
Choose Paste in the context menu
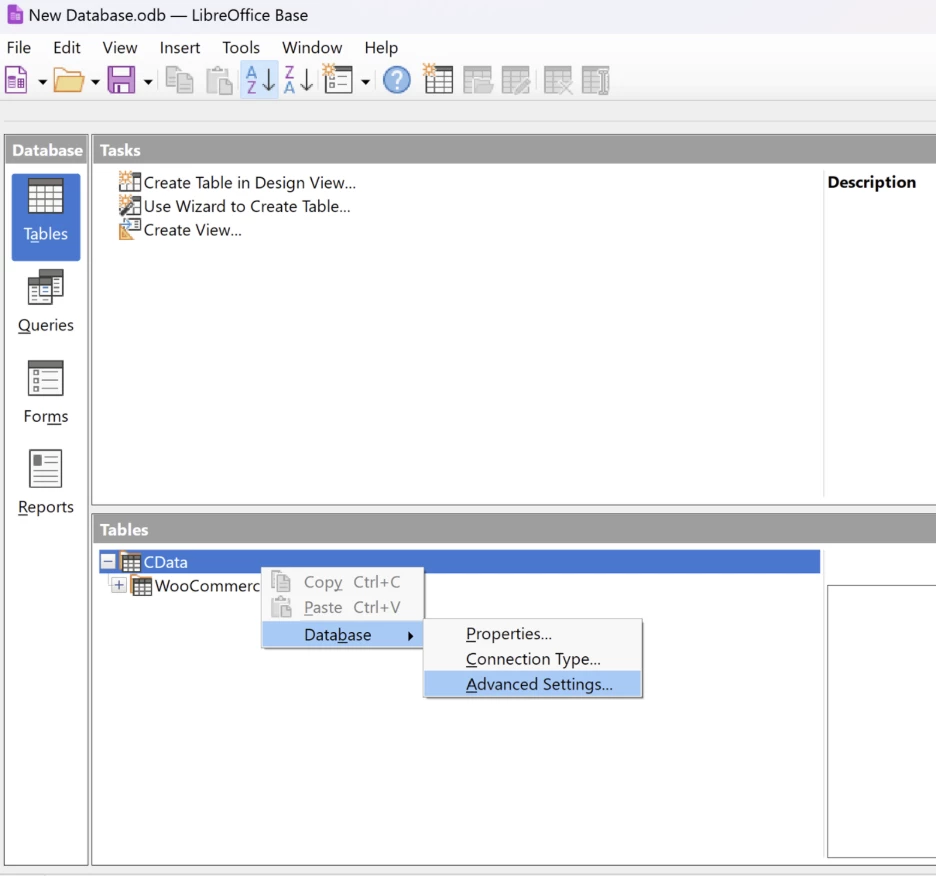tap(343, 607)
